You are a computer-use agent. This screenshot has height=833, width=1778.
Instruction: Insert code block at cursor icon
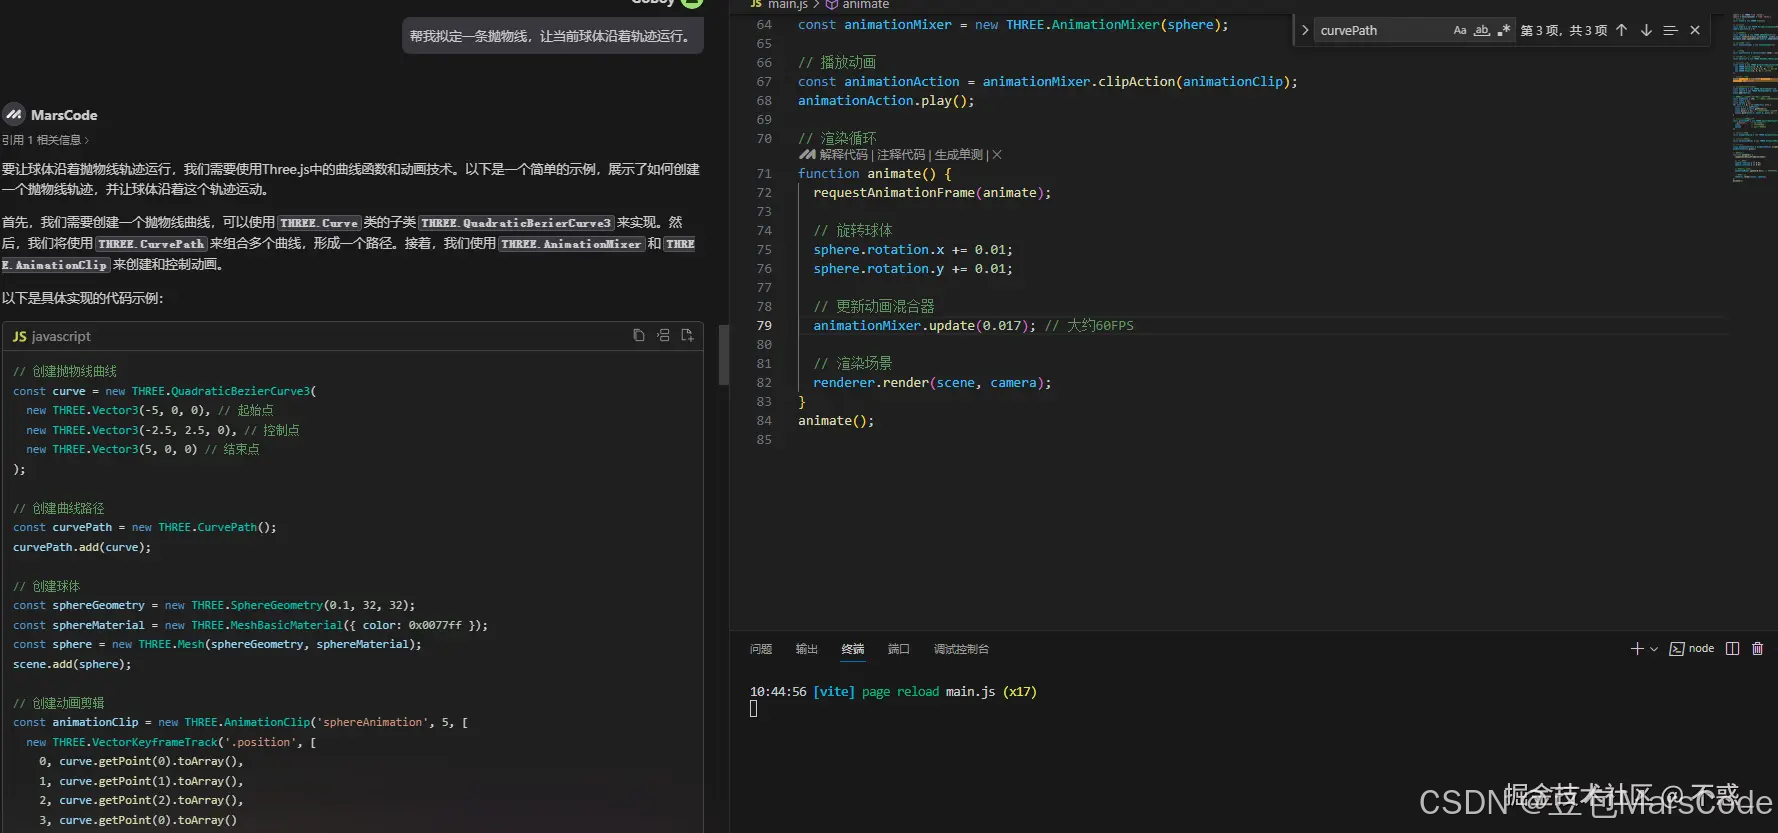[x=663, y=336]
